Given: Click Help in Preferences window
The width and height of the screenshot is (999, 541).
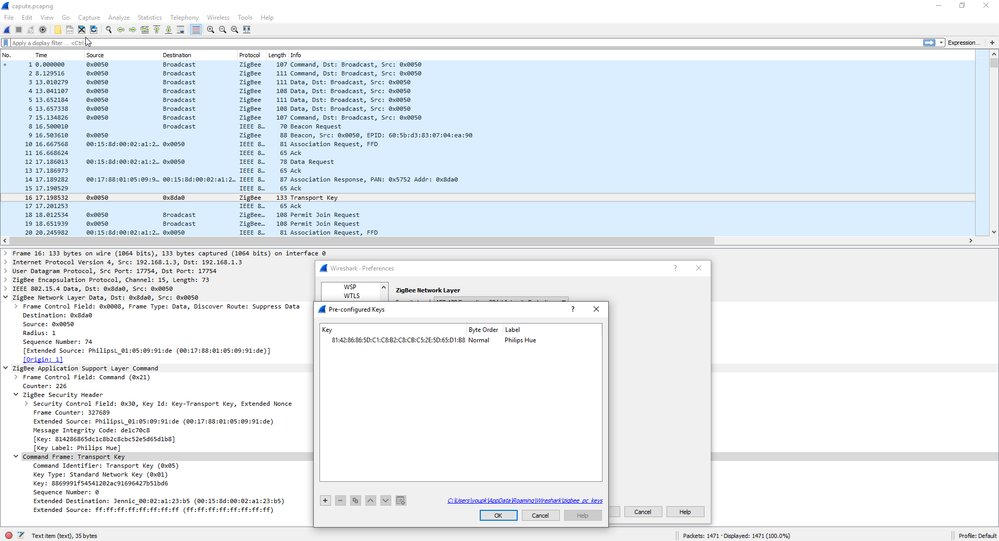Looking at the screenshot, I should (685, 512).
